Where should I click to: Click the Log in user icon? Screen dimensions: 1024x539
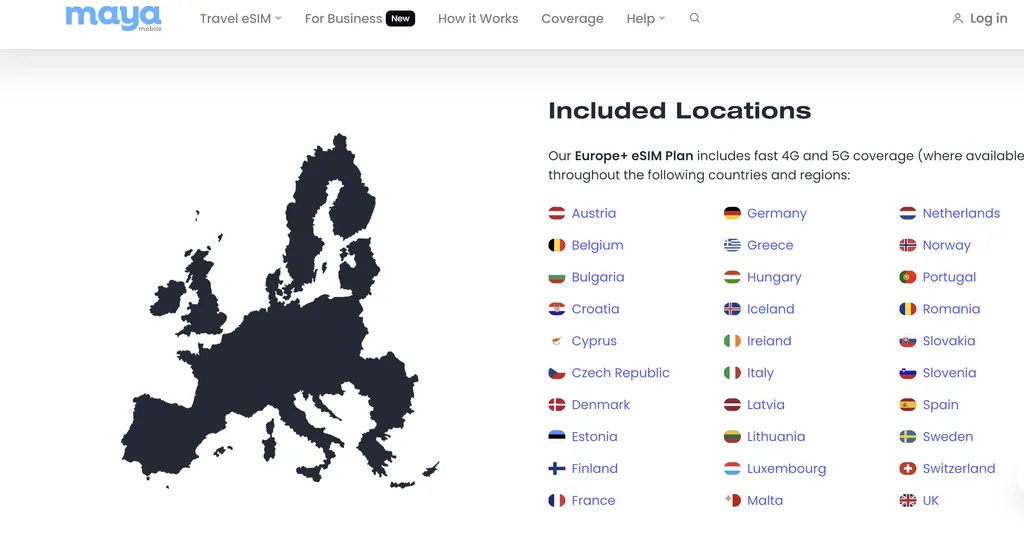[957, 19]
